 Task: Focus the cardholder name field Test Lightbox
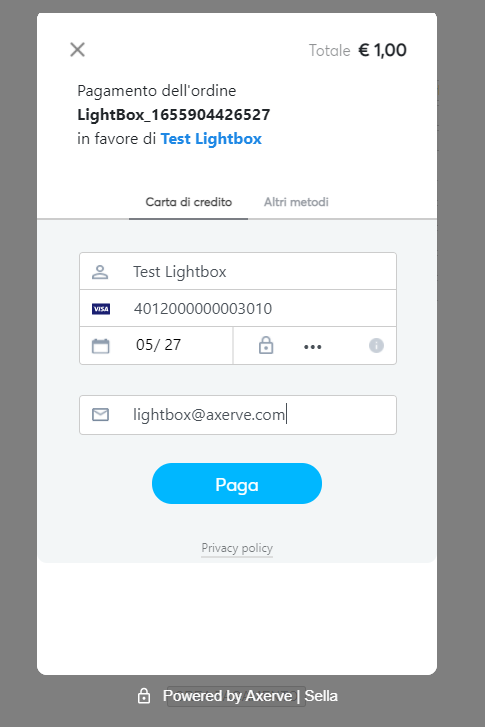tap(238, 271)
